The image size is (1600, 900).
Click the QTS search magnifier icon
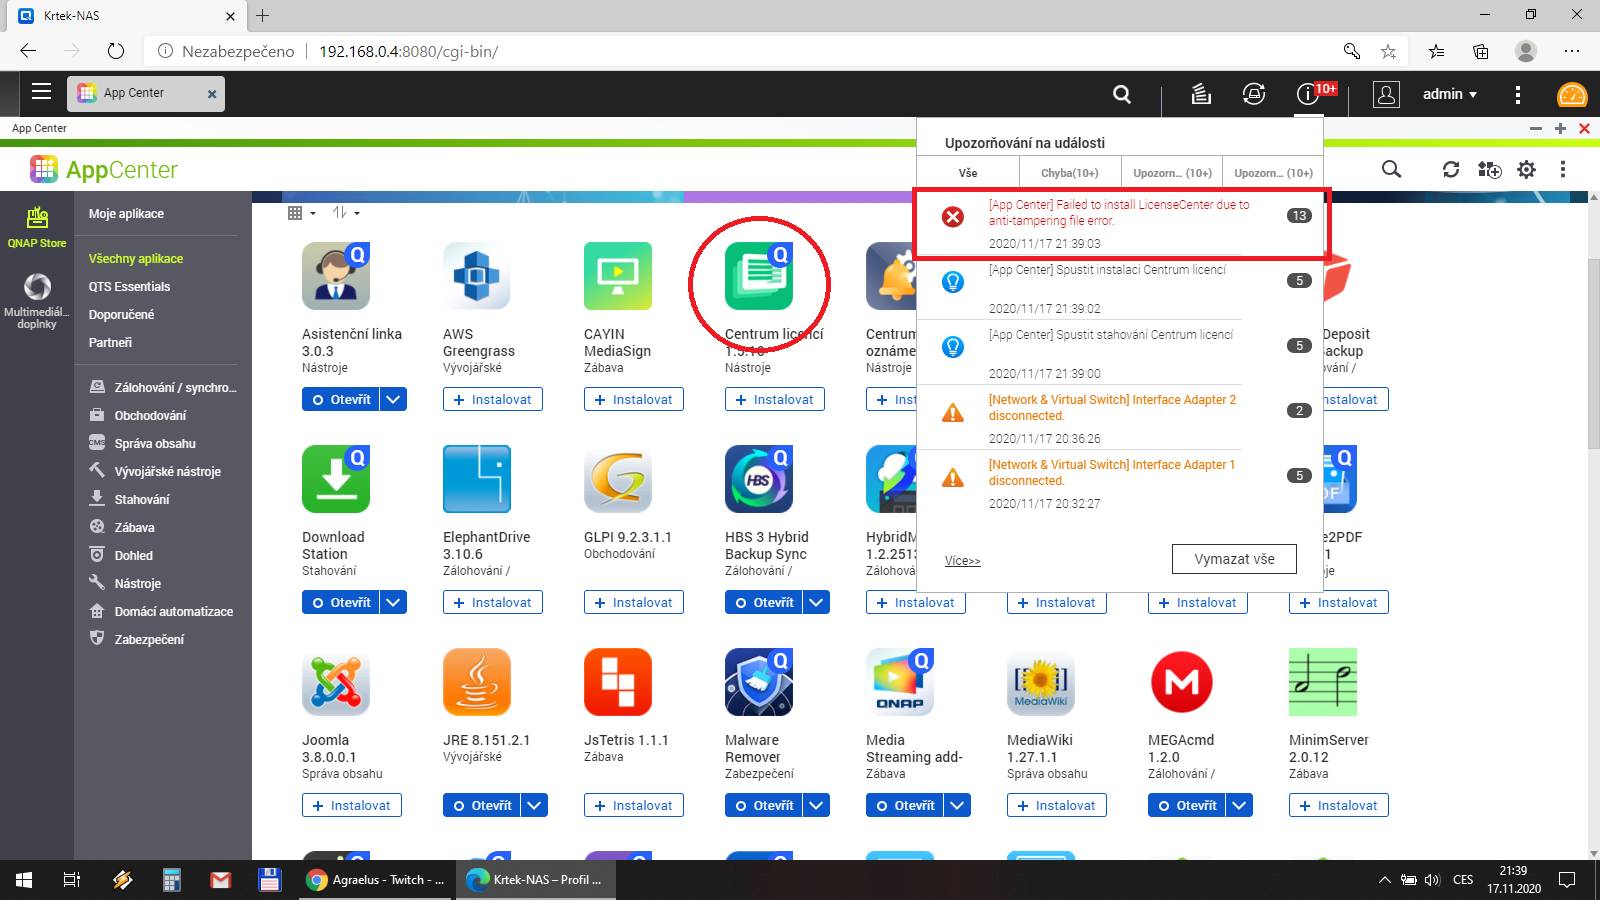[1122, 94]
